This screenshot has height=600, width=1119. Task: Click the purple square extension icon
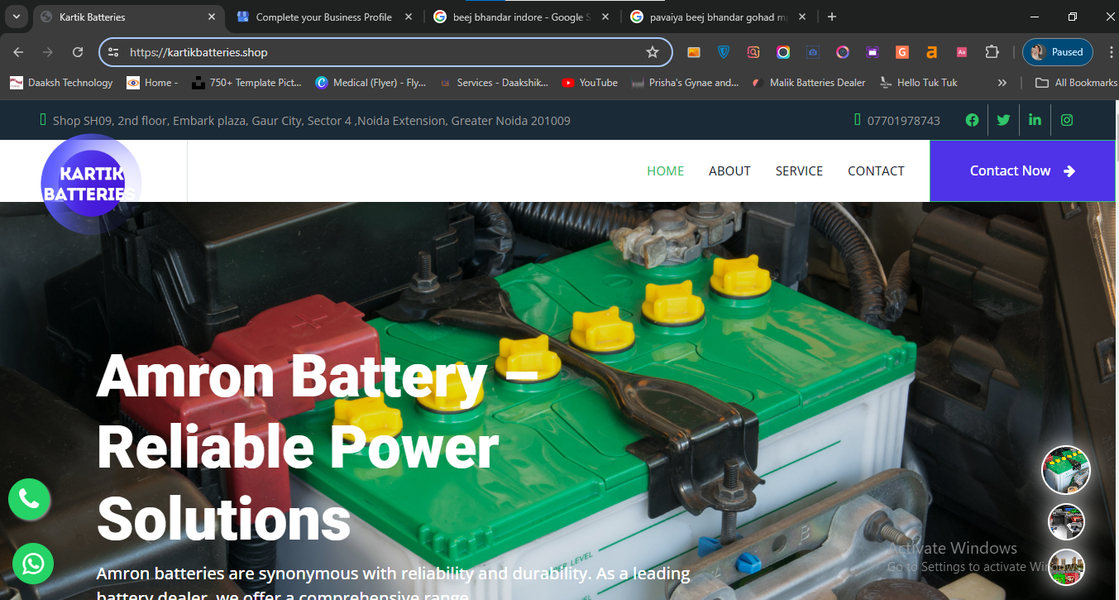coord(872,52)
